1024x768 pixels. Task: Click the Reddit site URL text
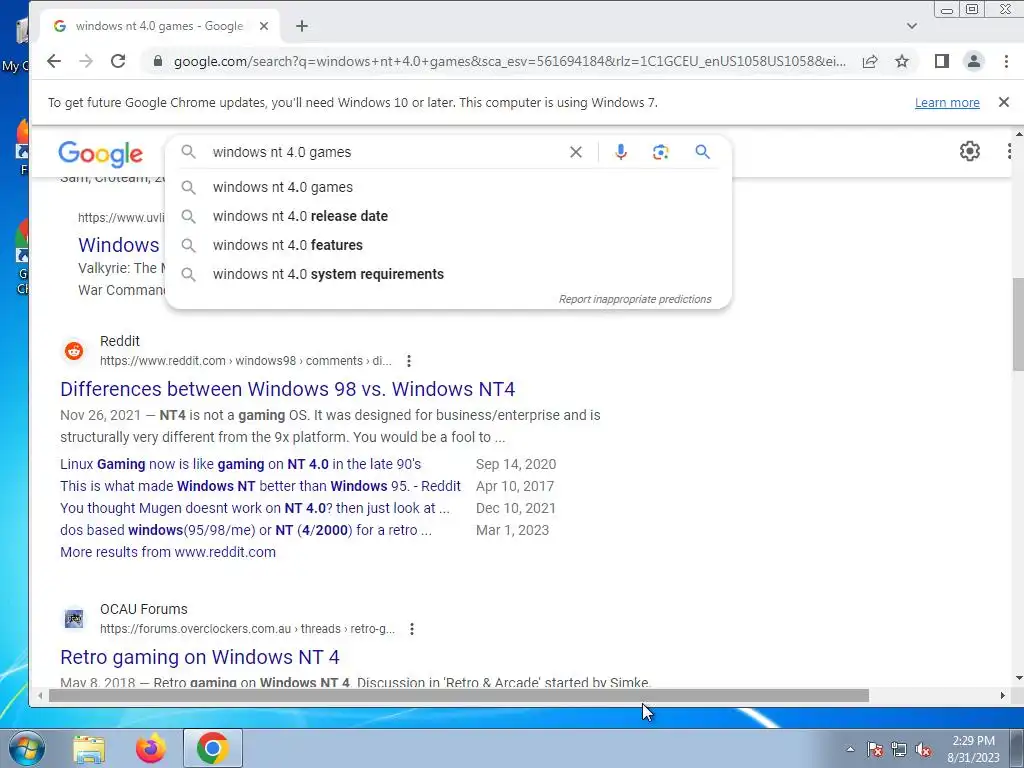(x=246, y=360)
